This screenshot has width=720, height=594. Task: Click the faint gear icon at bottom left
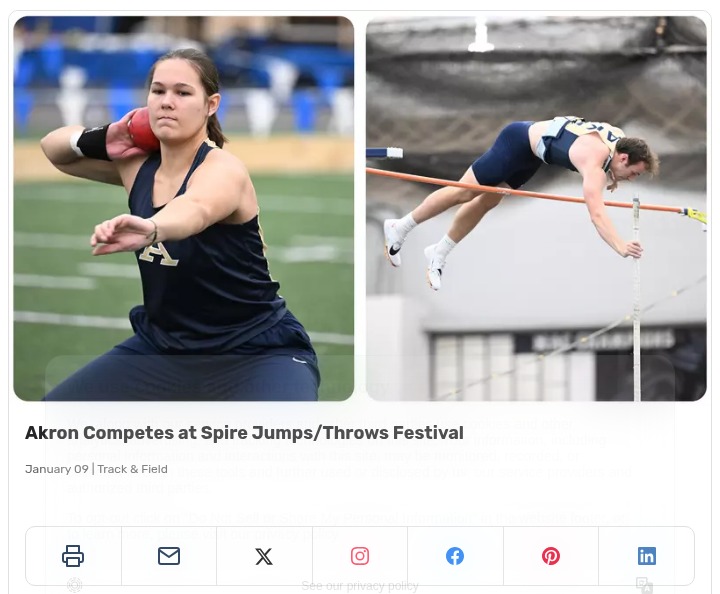75,585
